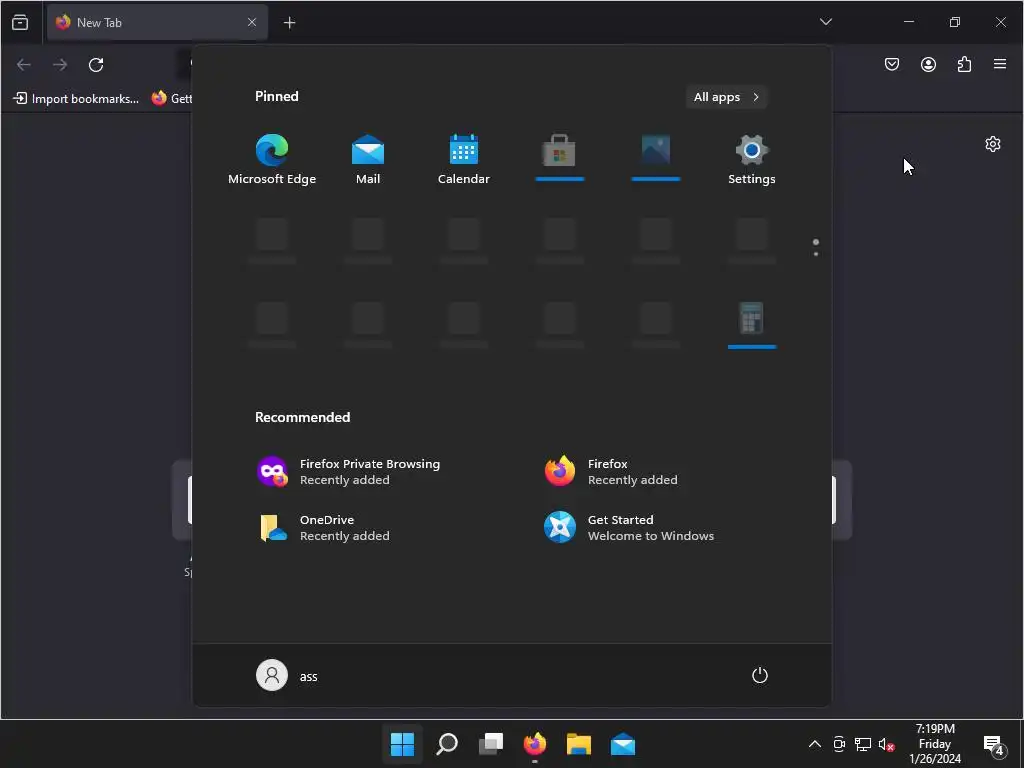
Task: Open Search from the taskbar
Action: pyautogui.click(x=447, y=744)
